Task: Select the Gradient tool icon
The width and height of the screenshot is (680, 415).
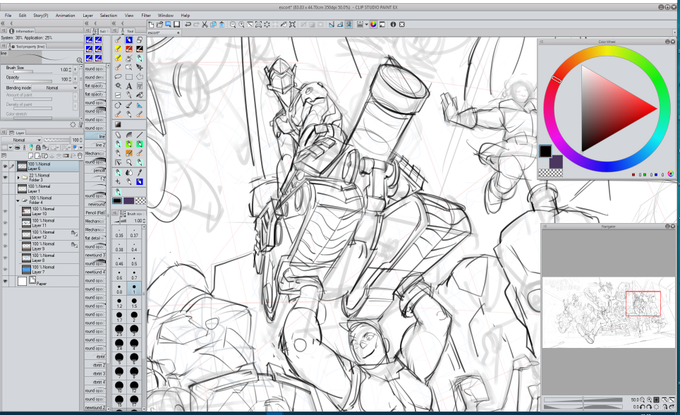Action: pos(118,124)
